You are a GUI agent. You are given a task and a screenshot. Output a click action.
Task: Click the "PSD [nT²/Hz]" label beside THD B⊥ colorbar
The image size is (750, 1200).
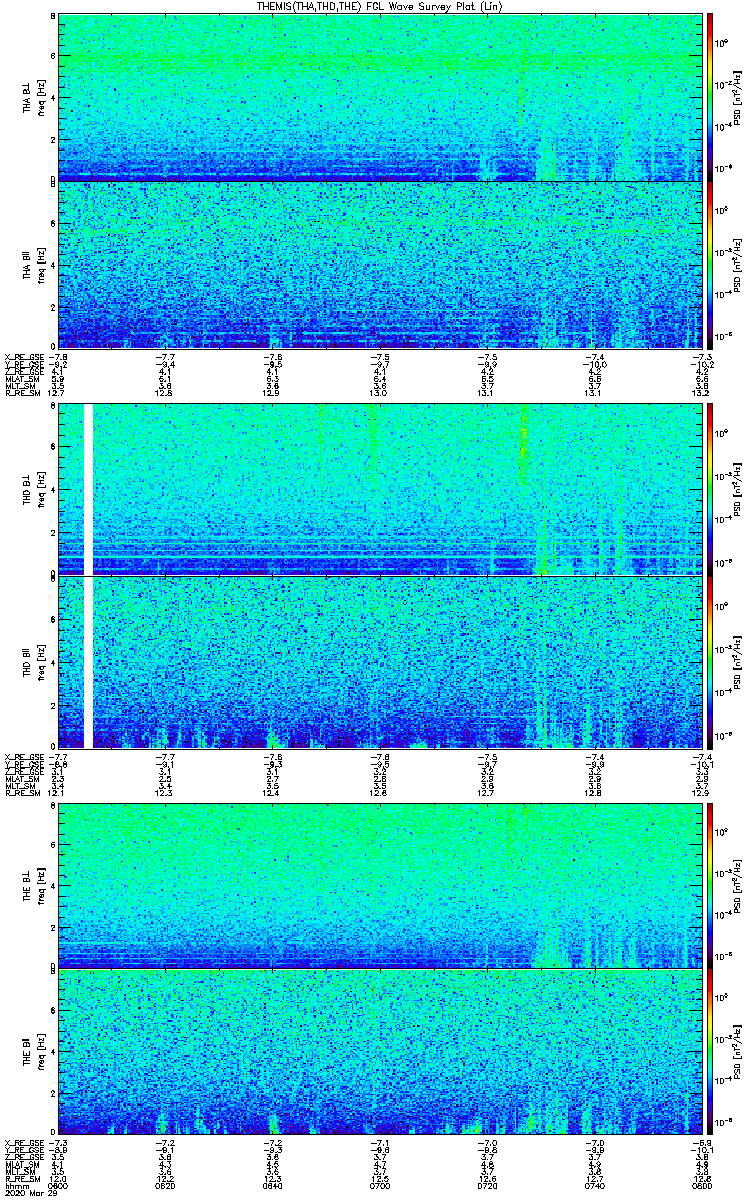[x=736, y=489]
